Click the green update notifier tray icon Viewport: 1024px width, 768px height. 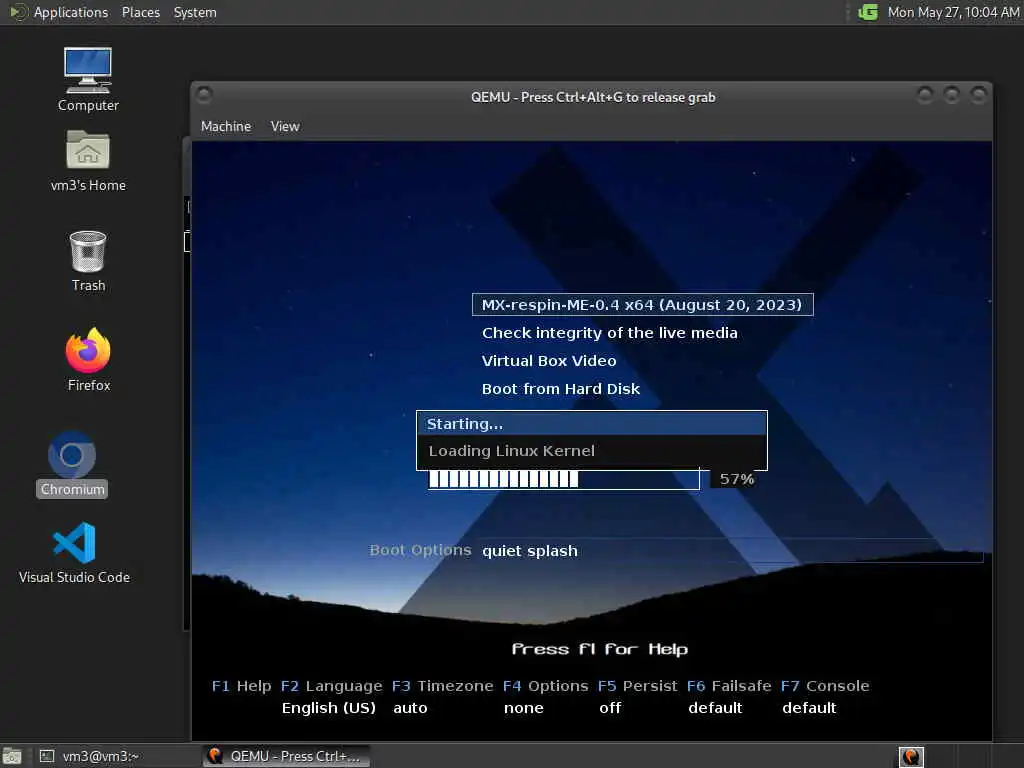867,12
